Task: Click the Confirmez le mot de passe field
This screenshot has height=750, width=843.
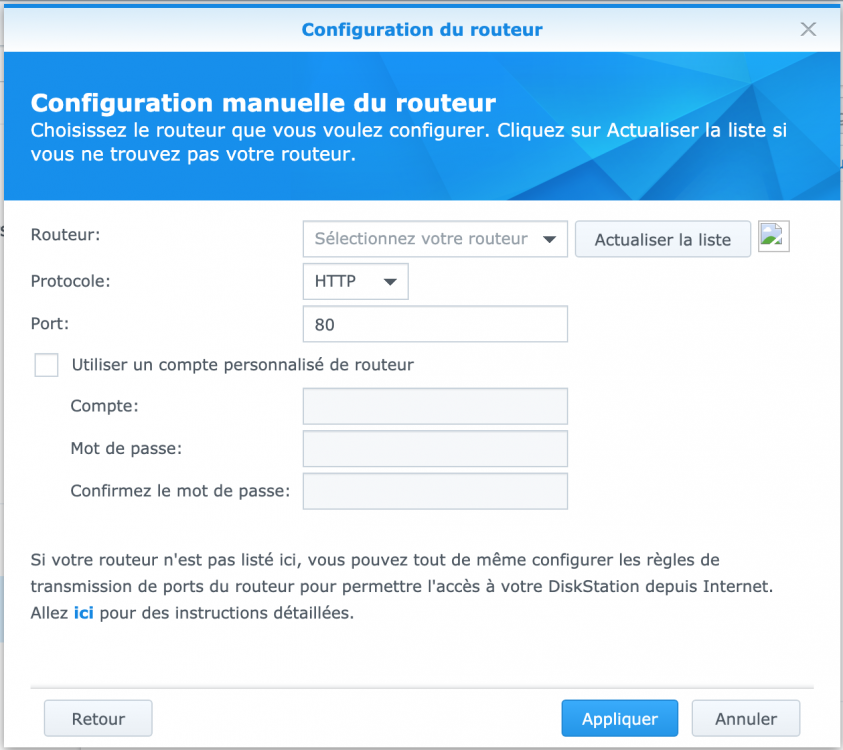Action: (x=434, y=491)
